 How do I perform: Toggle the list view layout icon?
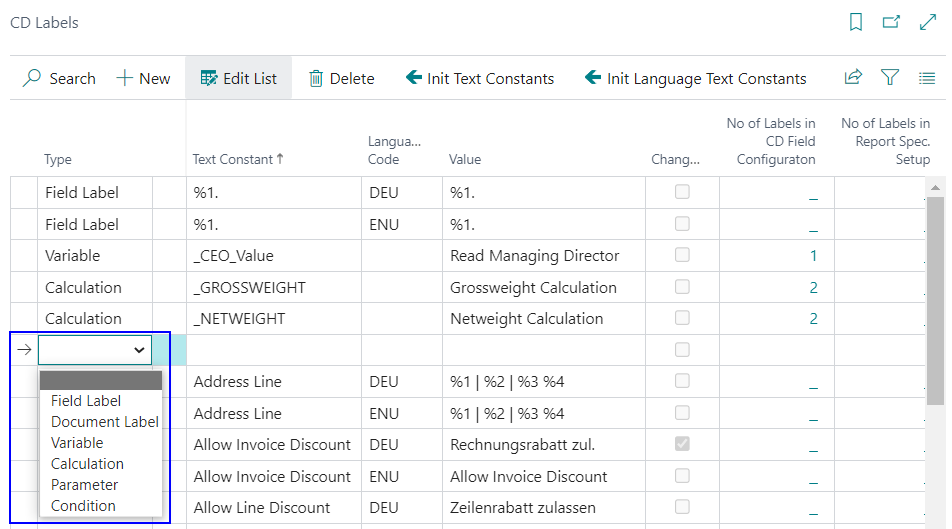[x=927, y=78]
